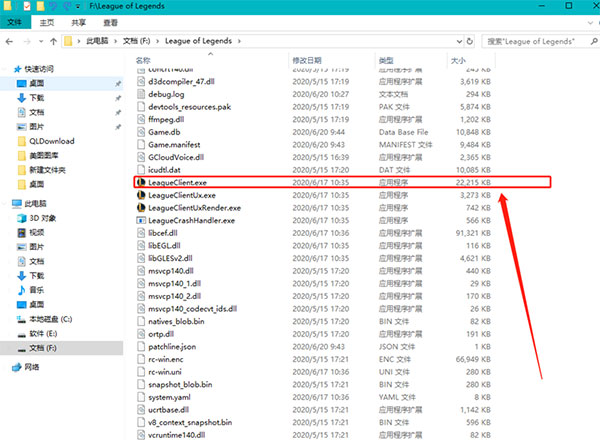Click the libcef.dll file icon
The height and width of the screenshot is (440, 600).
(x=141, y=233)
